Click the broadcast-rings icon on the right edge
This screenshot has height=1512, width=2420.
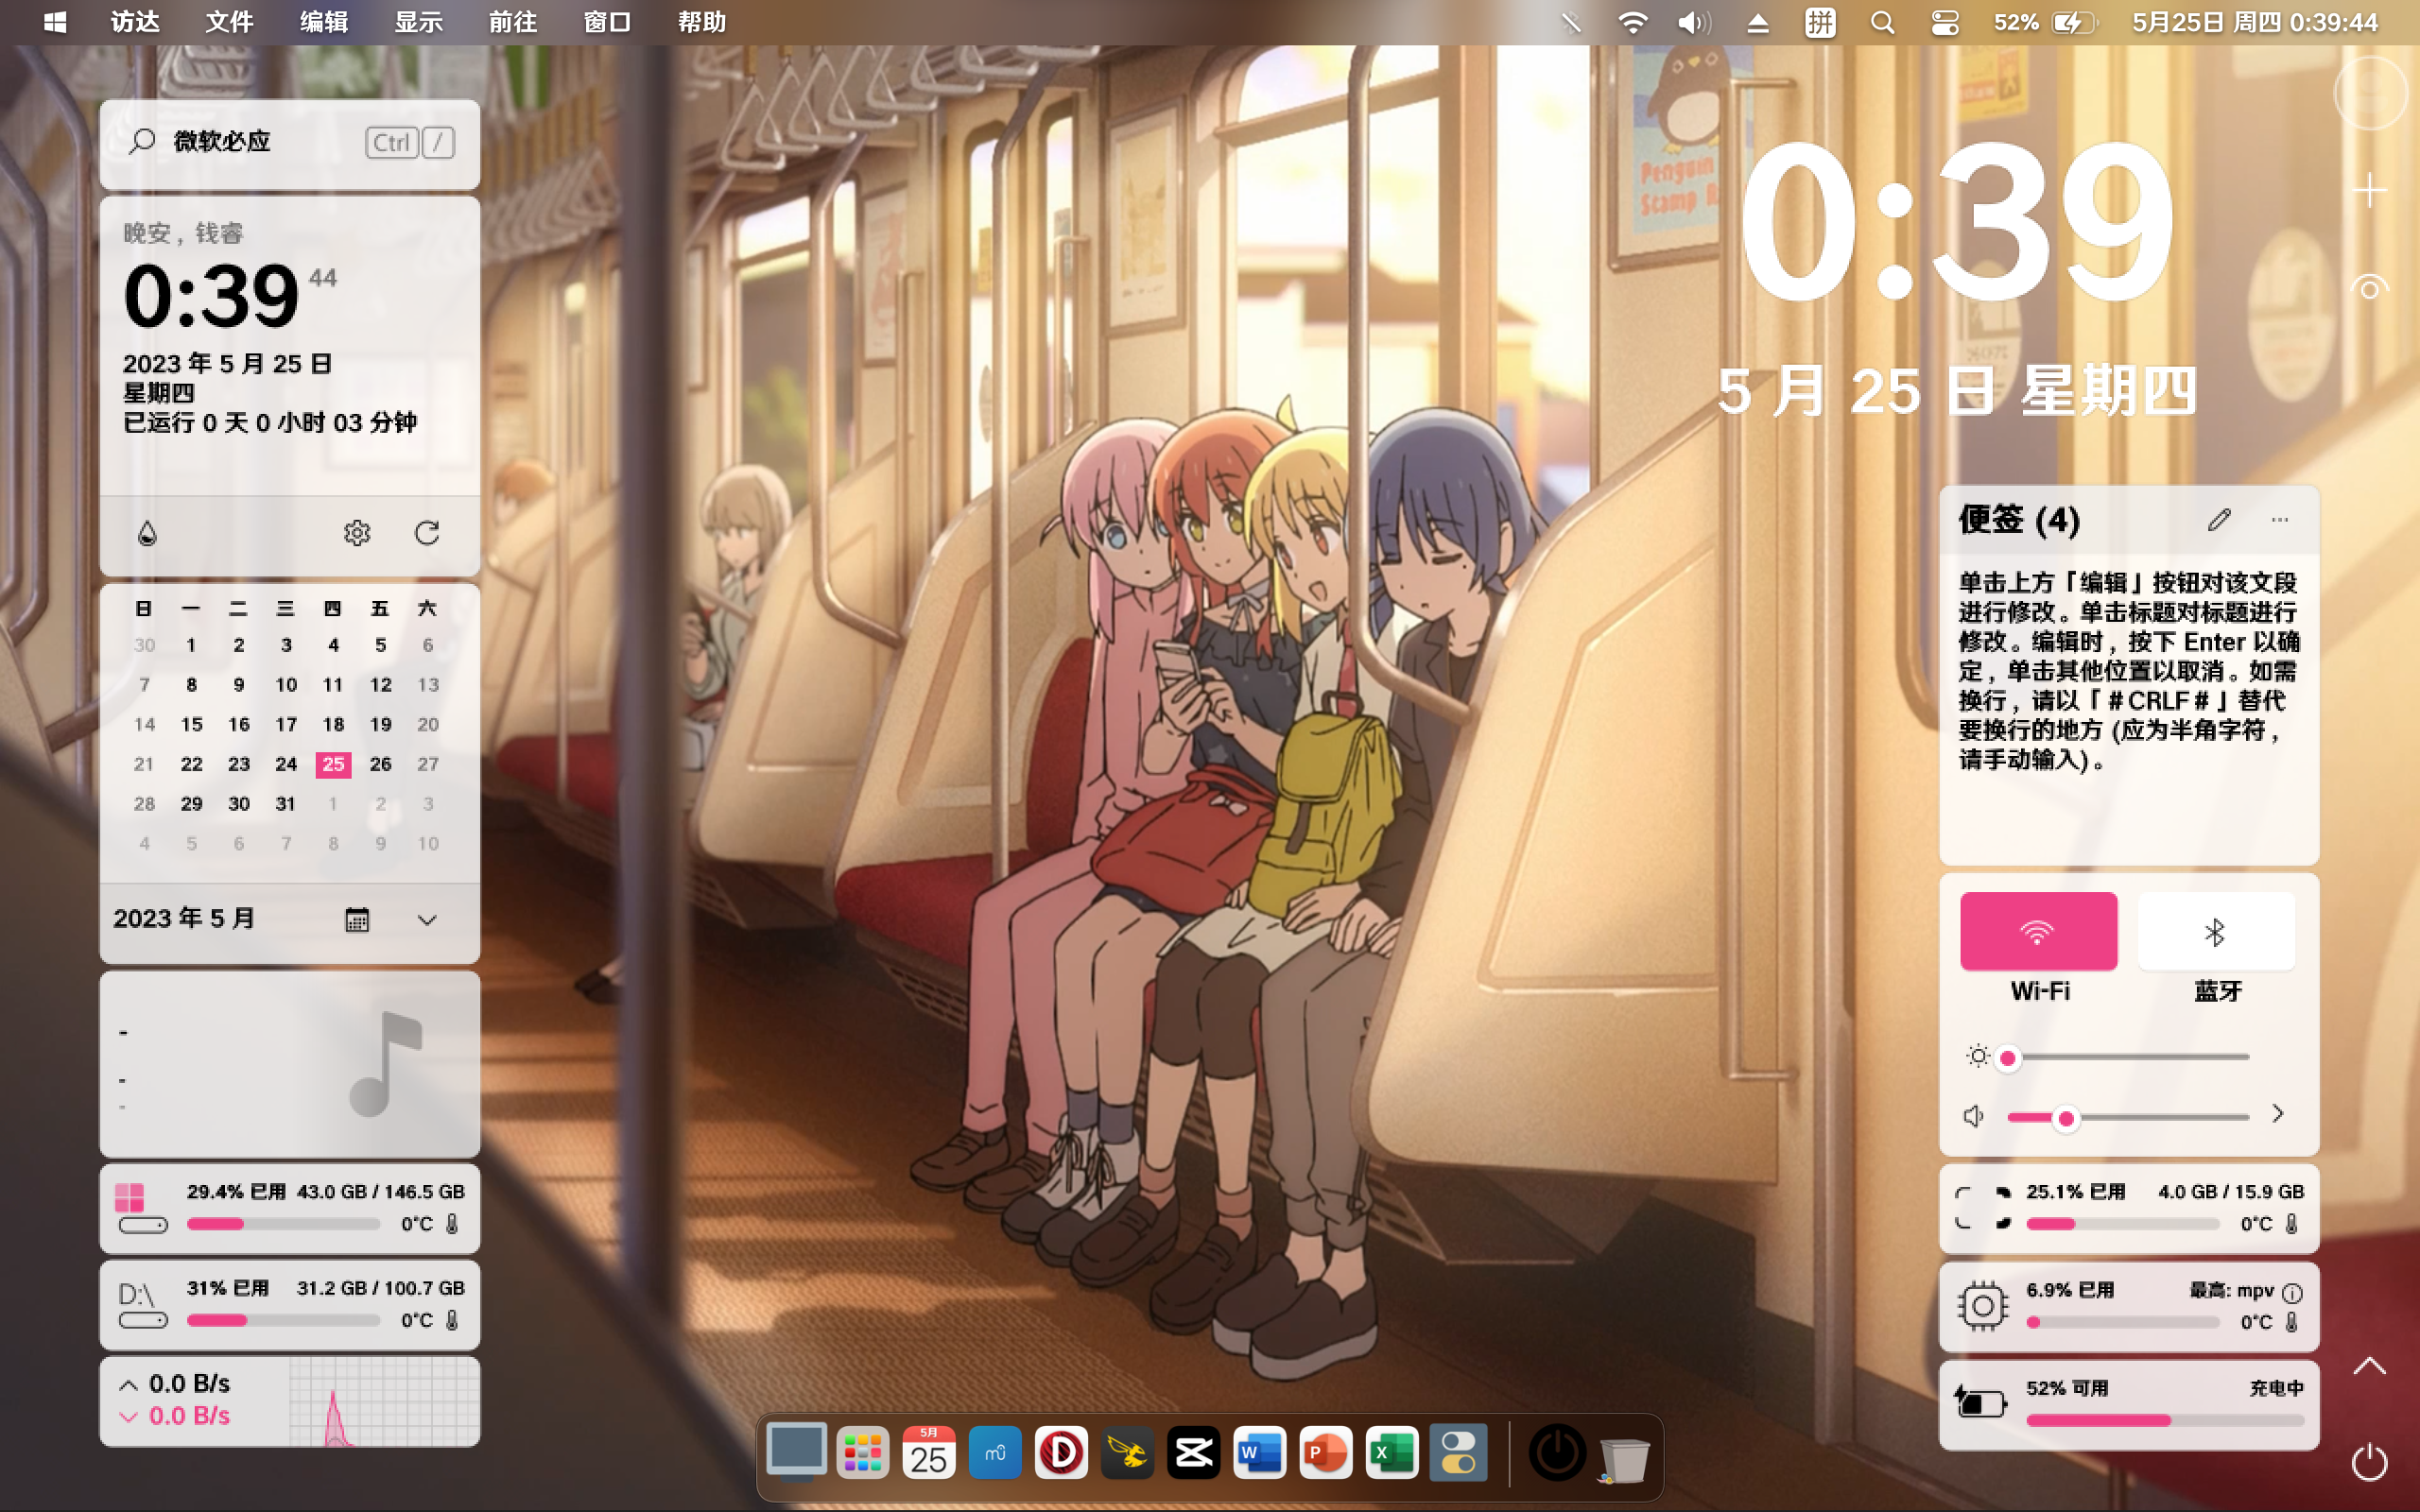pyautogui.click(x=2369, y=288)
